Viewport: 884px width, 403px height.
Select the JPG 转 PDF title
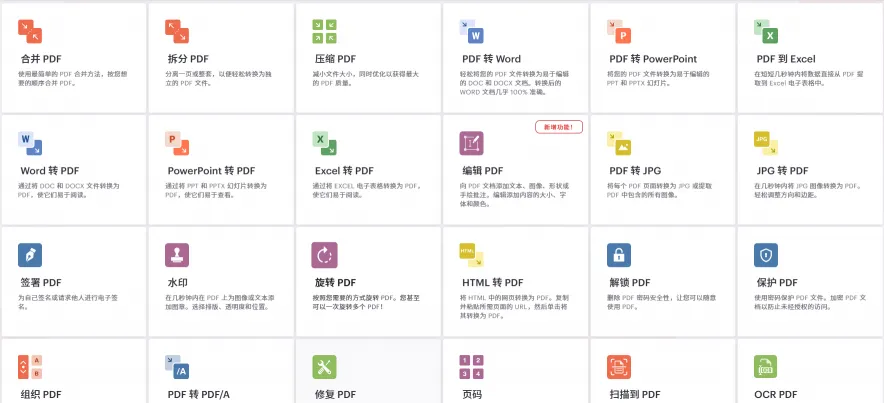coord(783,171)
